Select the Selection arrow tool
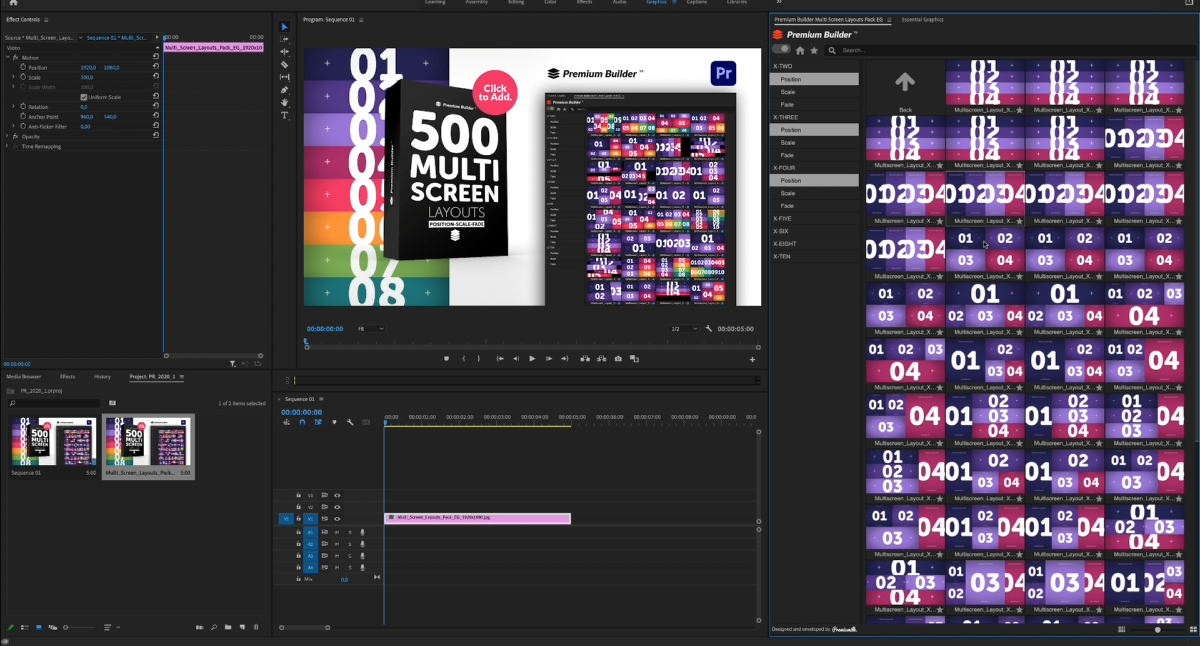The image size is (1200, 646). 284,27
